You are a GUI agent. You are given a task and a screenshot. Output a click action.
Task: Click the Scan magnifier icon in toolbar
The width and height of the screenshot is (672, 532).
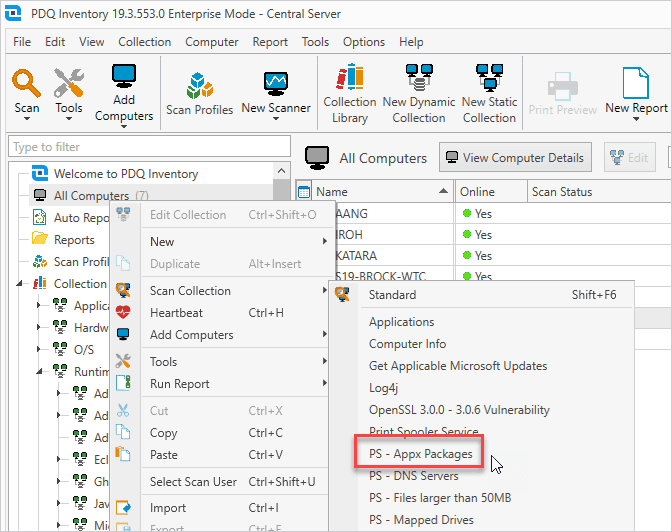[26, 83]
